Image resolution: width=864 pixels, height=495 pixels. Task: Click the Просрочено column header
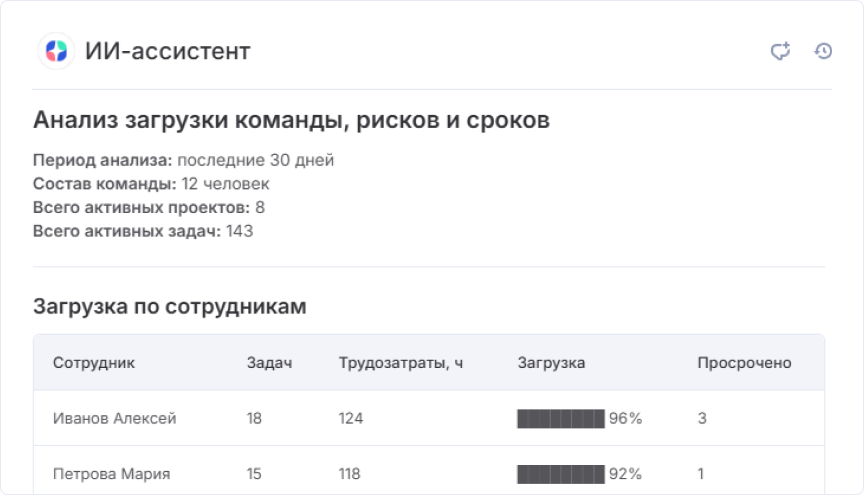[x=744, y=363]
